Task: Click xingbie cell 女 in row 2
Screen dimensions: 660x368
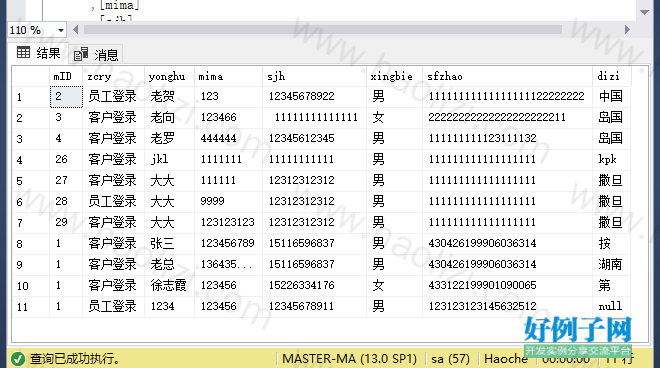Action: pyautogui.click(x=394, y=118)
